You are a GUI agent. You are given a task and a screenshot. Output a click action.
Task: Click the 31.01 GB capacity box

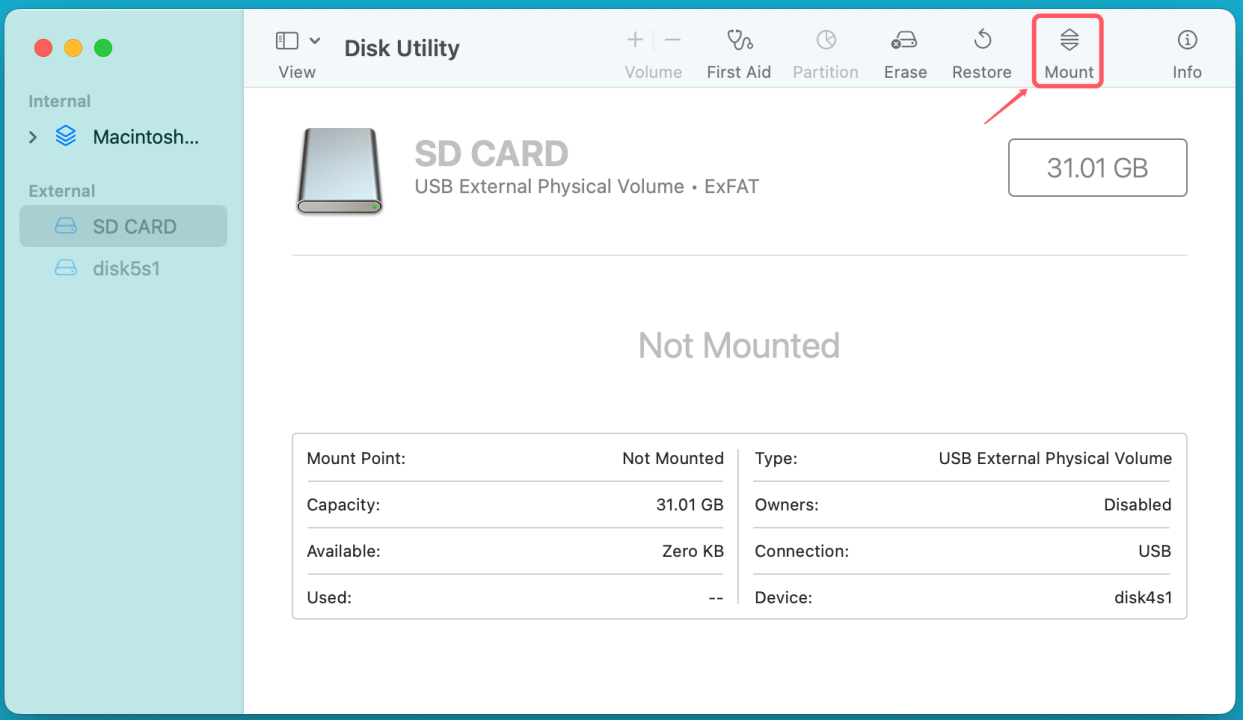[x=1097, y=168]
